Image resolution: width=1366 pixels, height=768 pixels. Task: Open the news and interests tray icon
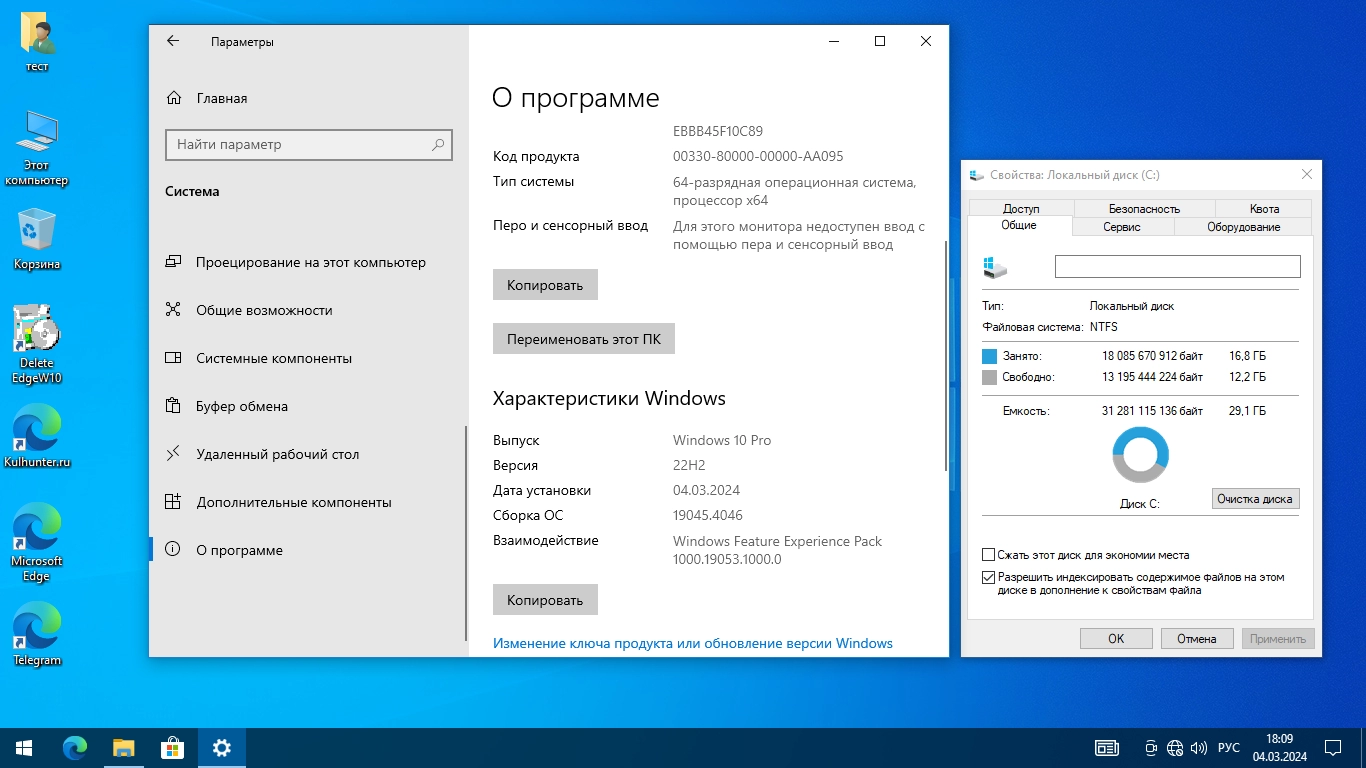(x=1107, y=748)
